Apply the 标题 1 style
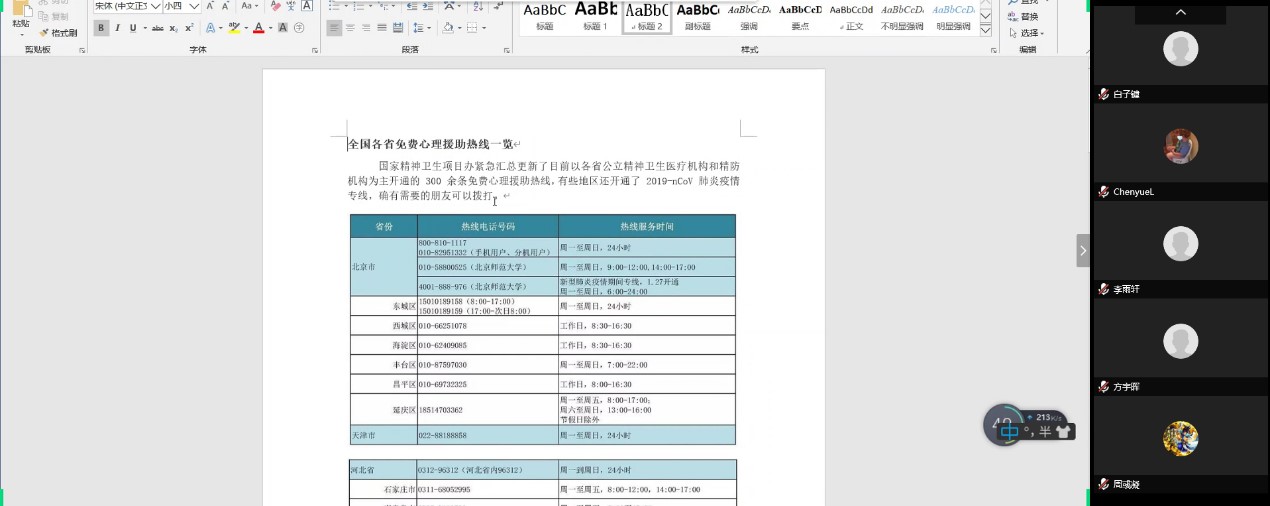The height and width of the screenshot is (506, 1270). coord(596,17)
